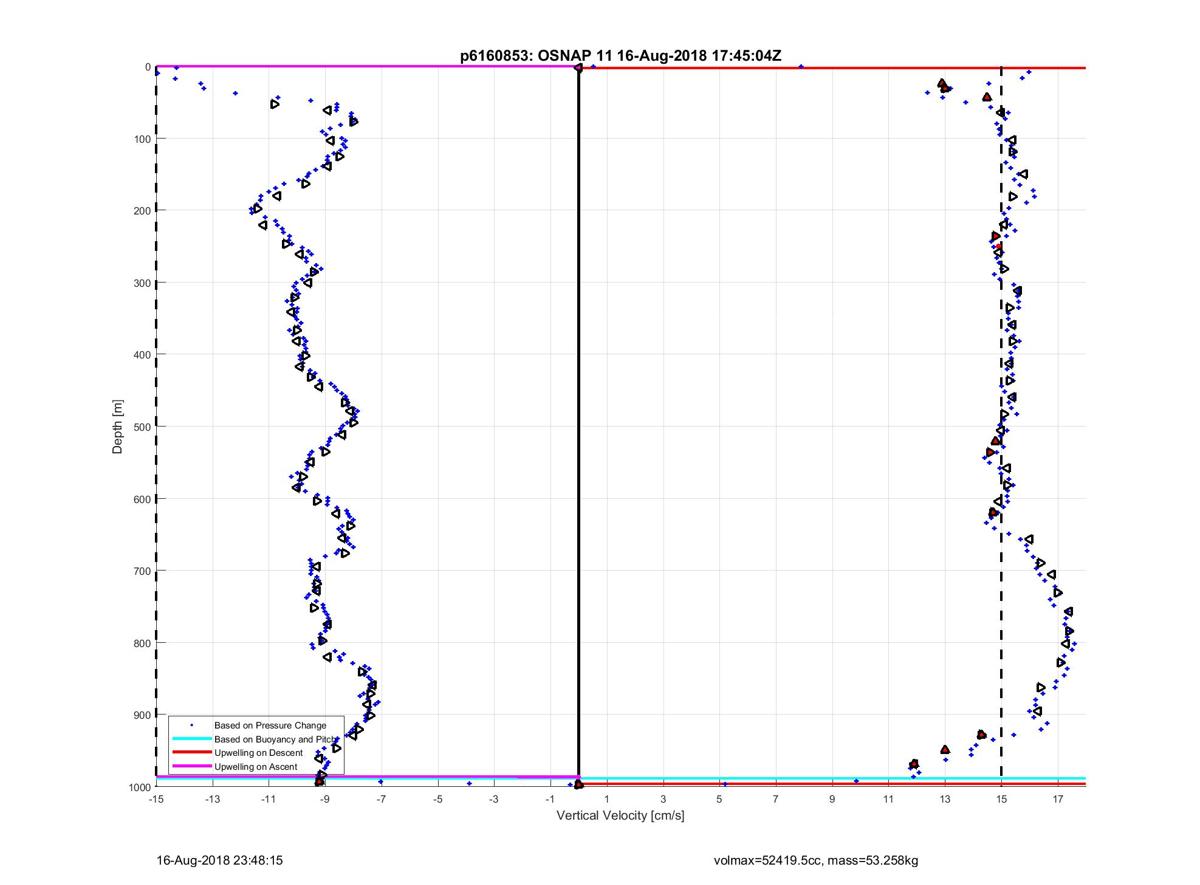Click the depth tick label 0
The width and height of the screenshot is (1200, 885).
click(148, 67)
